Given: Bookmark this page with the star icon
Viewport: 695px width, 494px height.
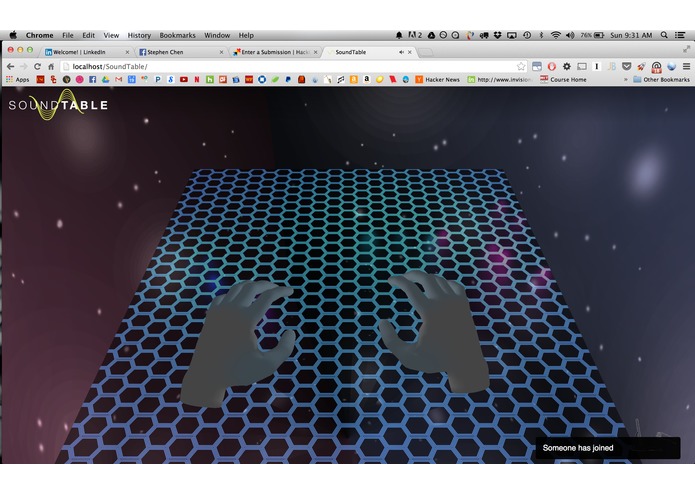Looking at the screenshot, I should point(521,66).
